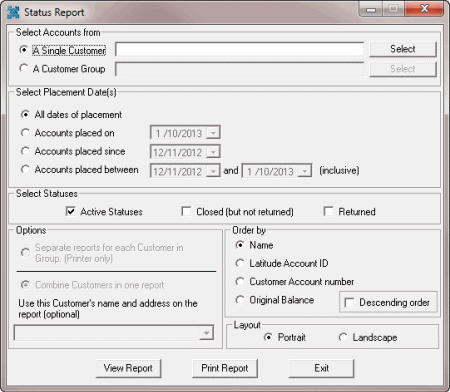The height and width of the screenshot is (392, 450).
Task: Open the Accounts placed on date dropdown
Action: click(x=213, y=133)
